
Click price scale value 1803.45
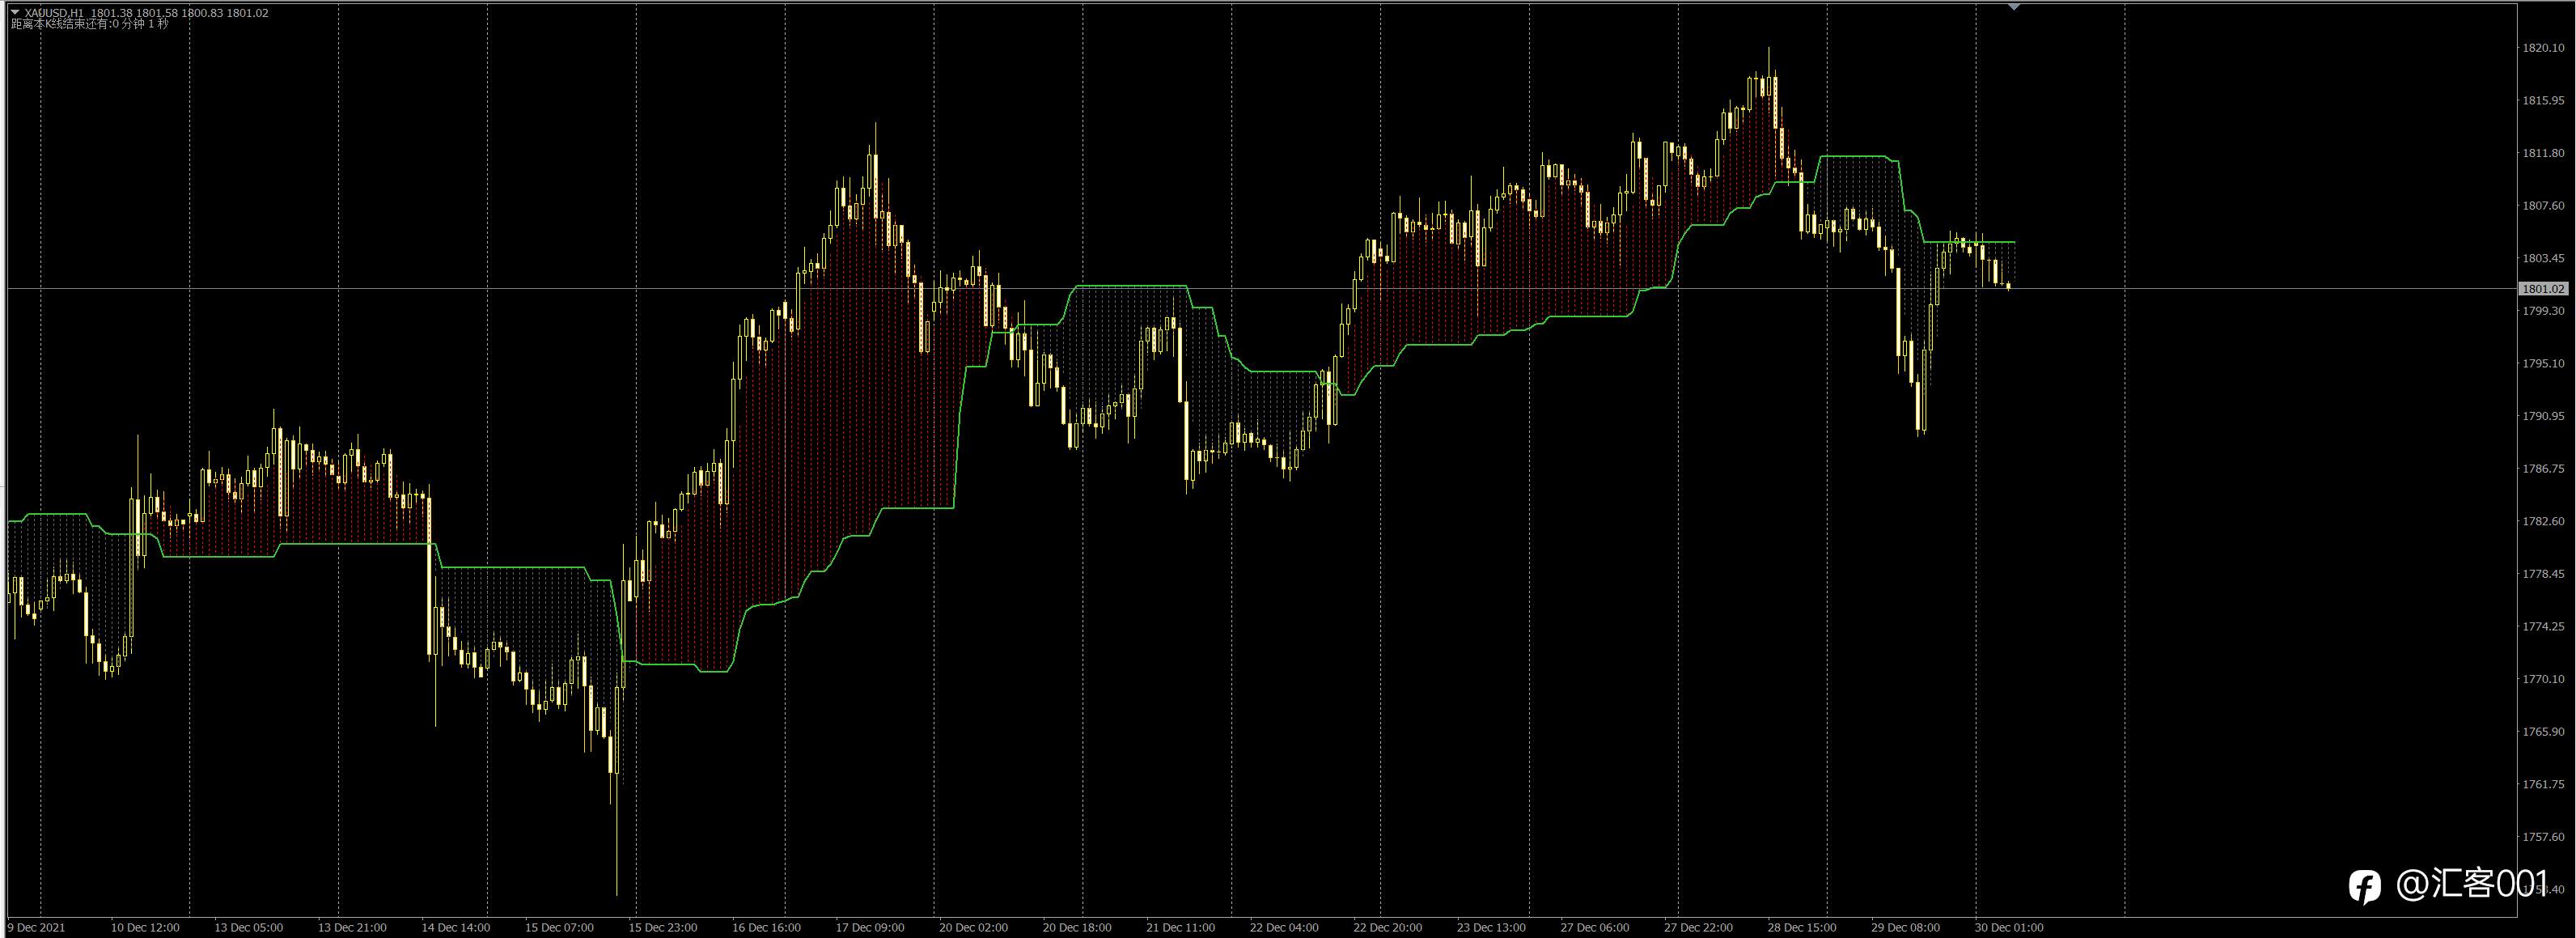click(x=2542, y=258)
